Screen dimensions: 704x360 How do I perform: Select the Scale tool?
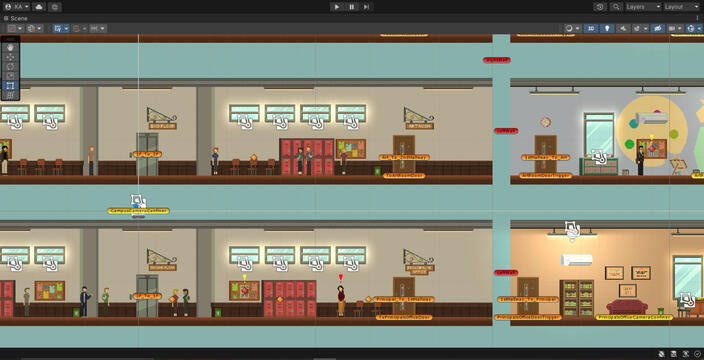(x=11, y=76)
